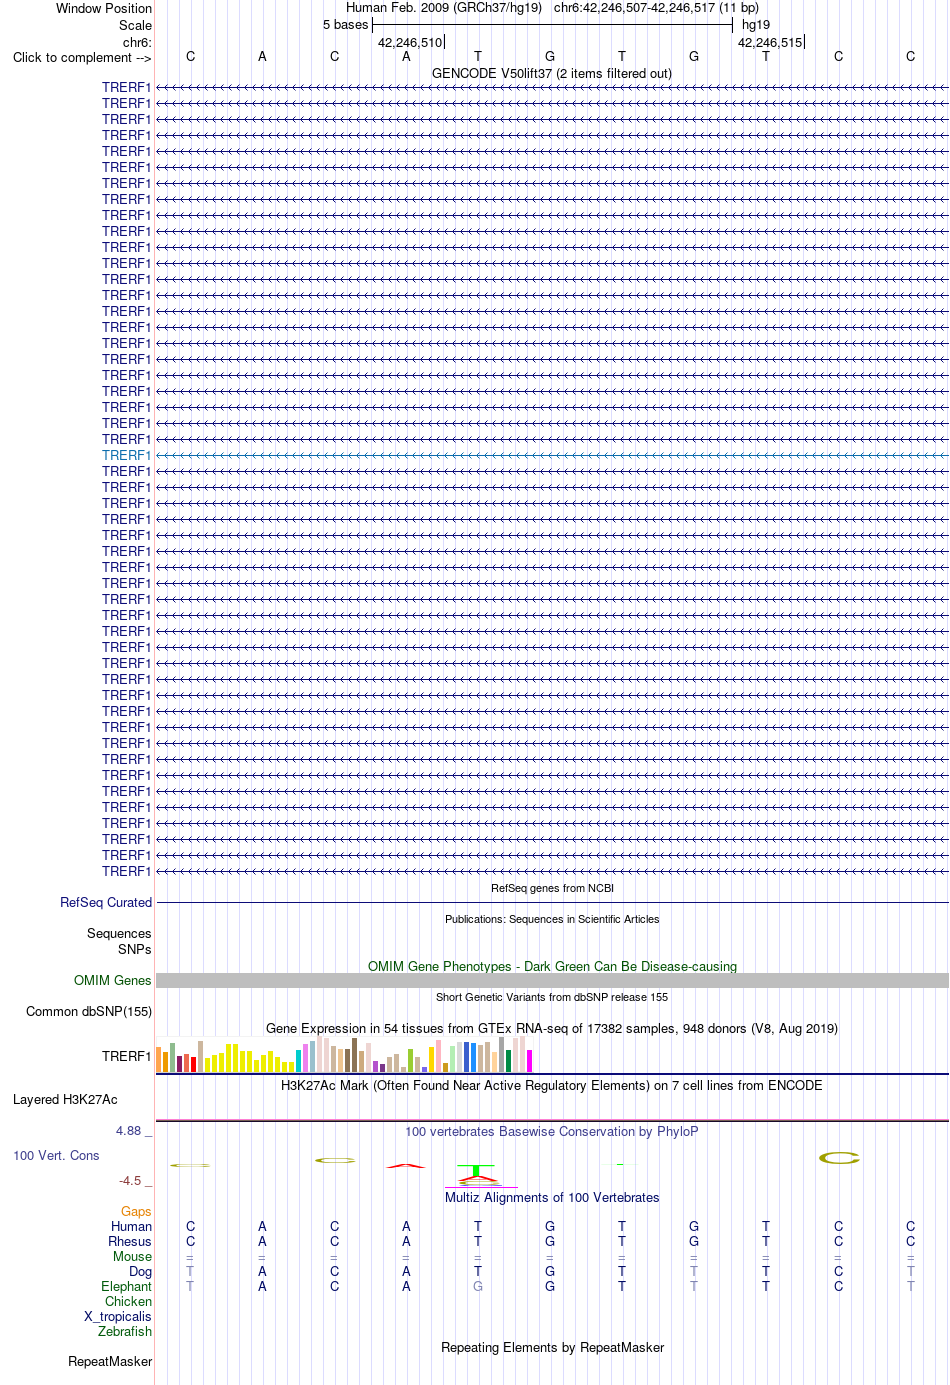Select the 'Elephant' alignment row label

click(126, 1286)
